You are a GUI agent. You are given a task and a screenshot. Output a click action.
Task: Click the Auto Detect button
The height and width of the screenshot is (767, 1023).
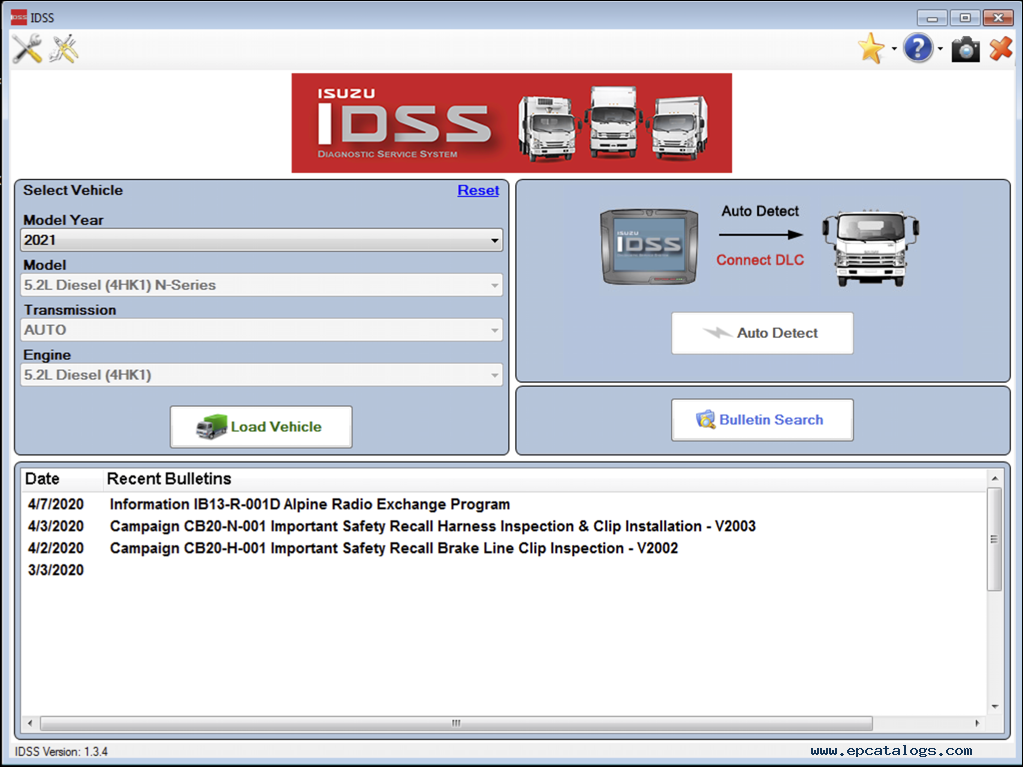click(762, 333)
